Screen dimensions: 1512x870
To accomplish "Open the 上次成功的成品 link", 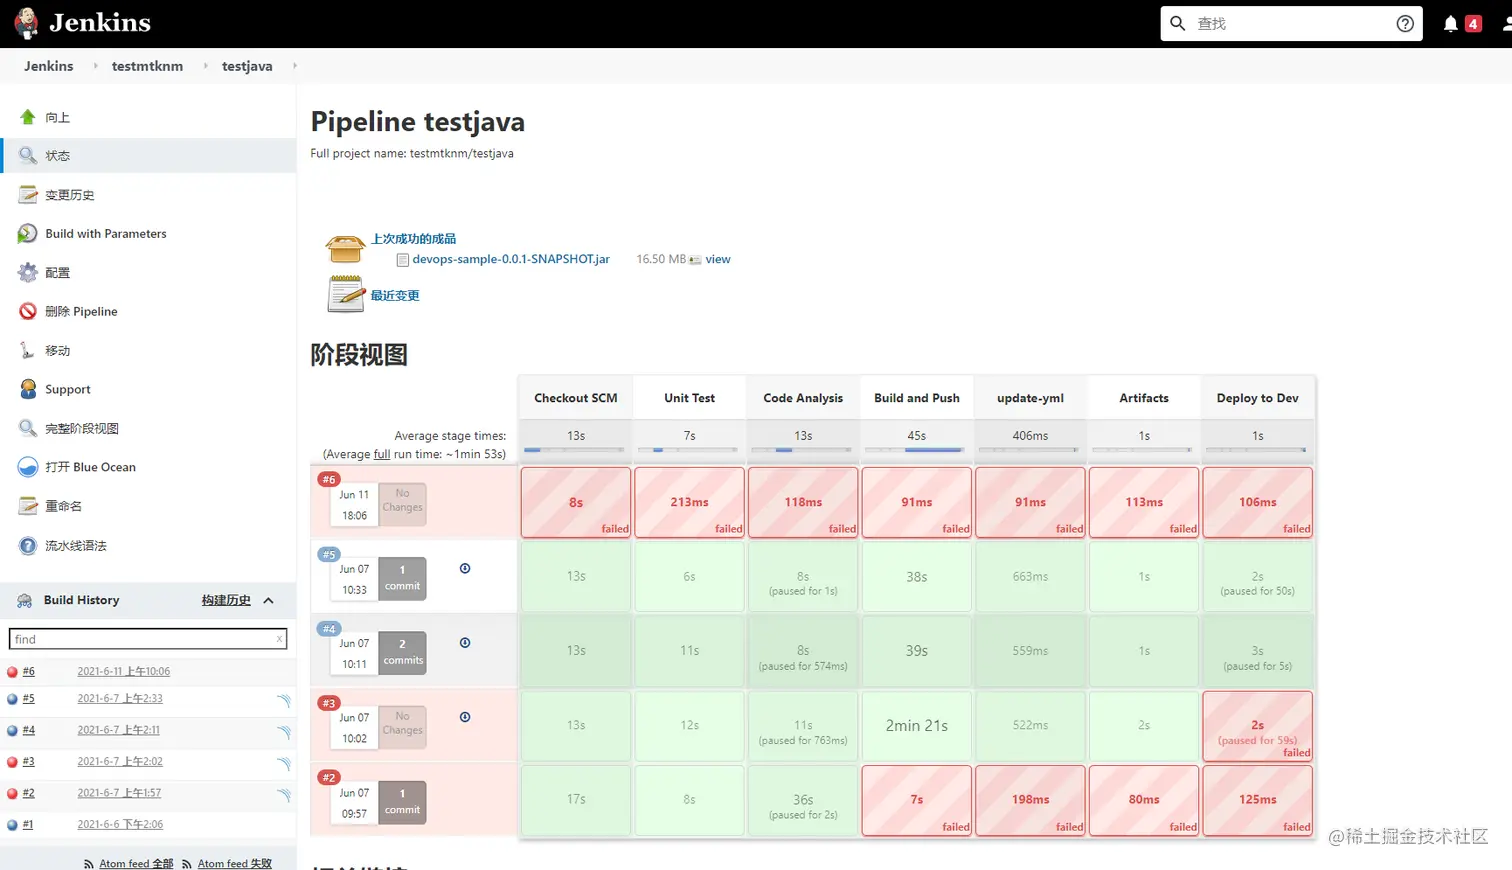I will (x=413, y=239).
